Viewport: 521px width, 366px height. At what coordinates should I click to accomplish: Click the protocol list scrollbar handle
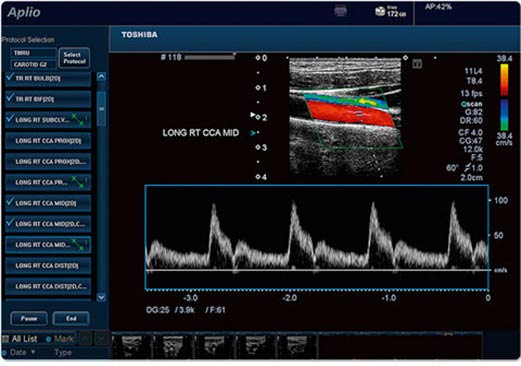point(101,109)
